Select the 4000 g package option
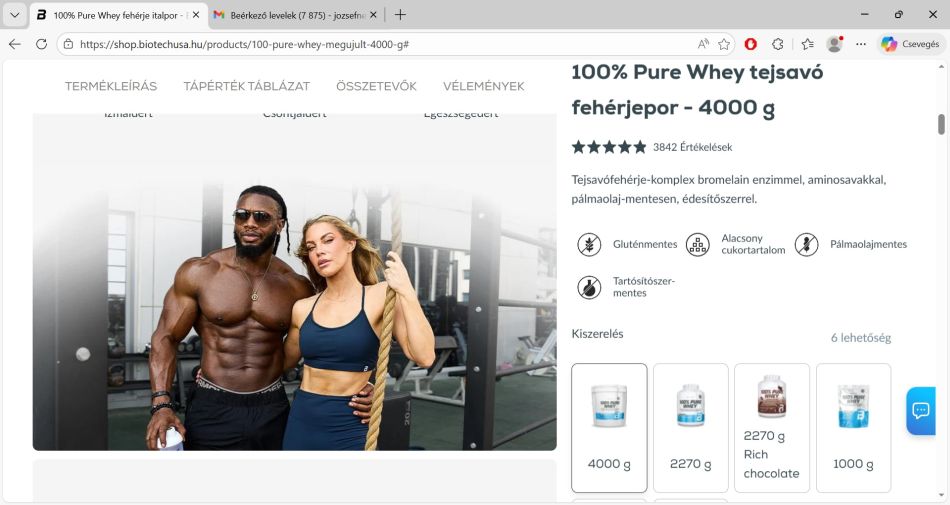The width and height of the screenshot is (950, 505). [609, 427]
